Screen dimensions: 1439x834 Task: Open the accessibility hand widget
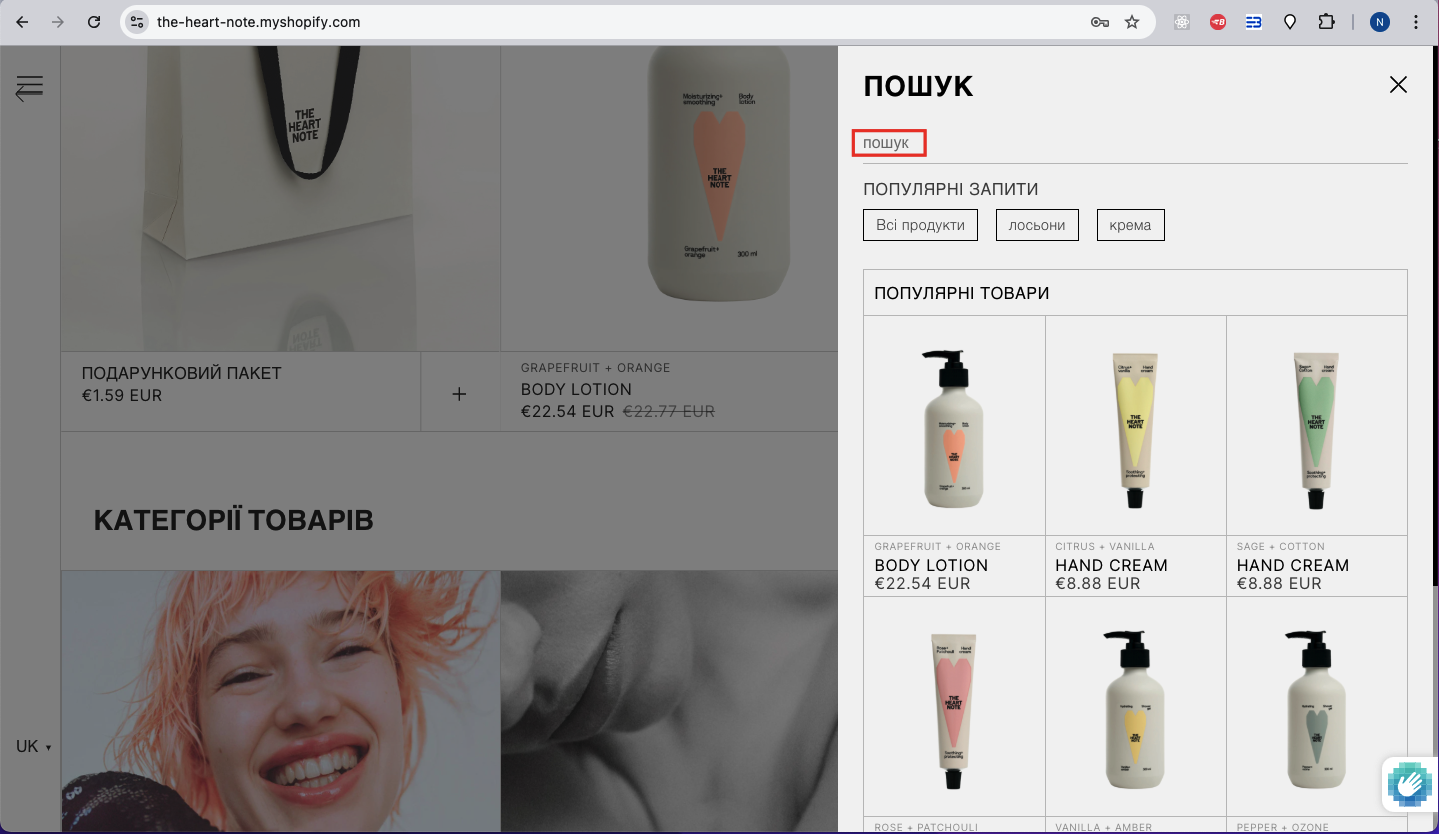pyautogui.click(x=1410, y=784)
